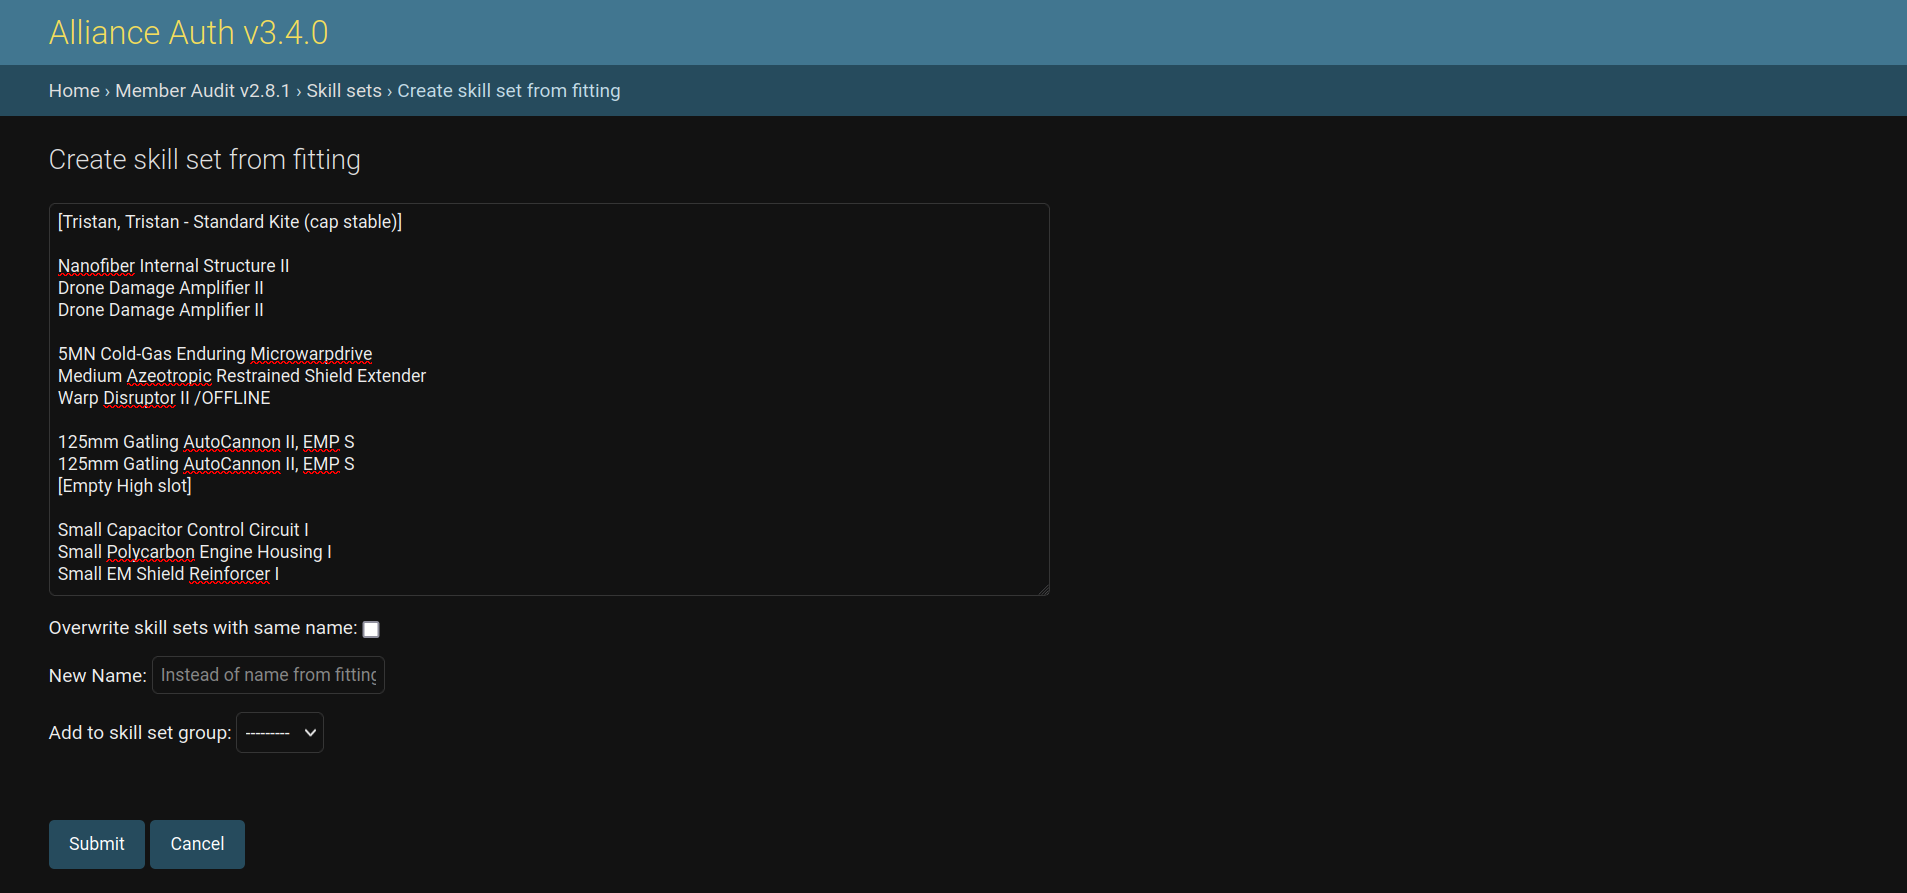Submit the fitting form
Screen dimensions: 1907x893
coord(97,844)
